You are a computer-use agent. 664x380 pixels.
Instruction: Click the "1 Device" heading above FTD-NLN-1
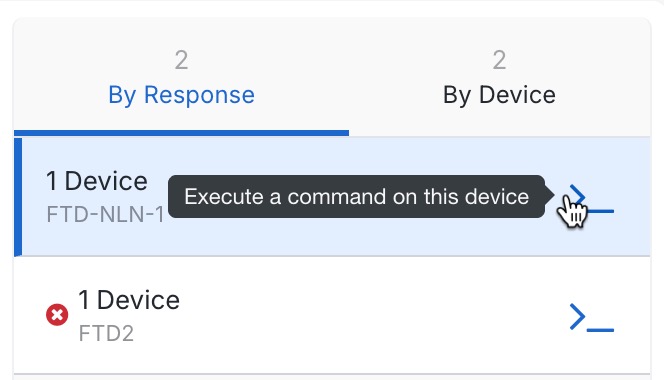(97, 181)
